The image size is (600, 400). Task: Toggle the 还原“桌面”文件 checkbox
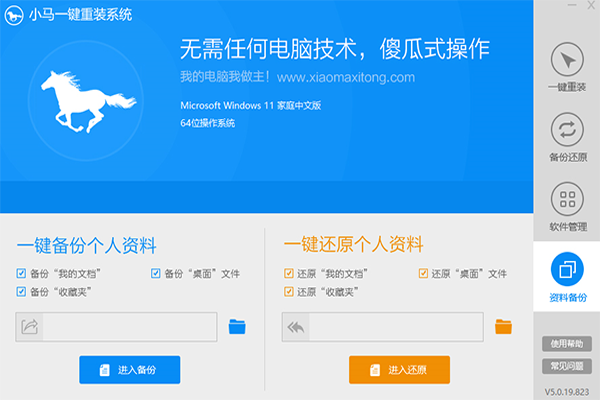coord(423,273)
